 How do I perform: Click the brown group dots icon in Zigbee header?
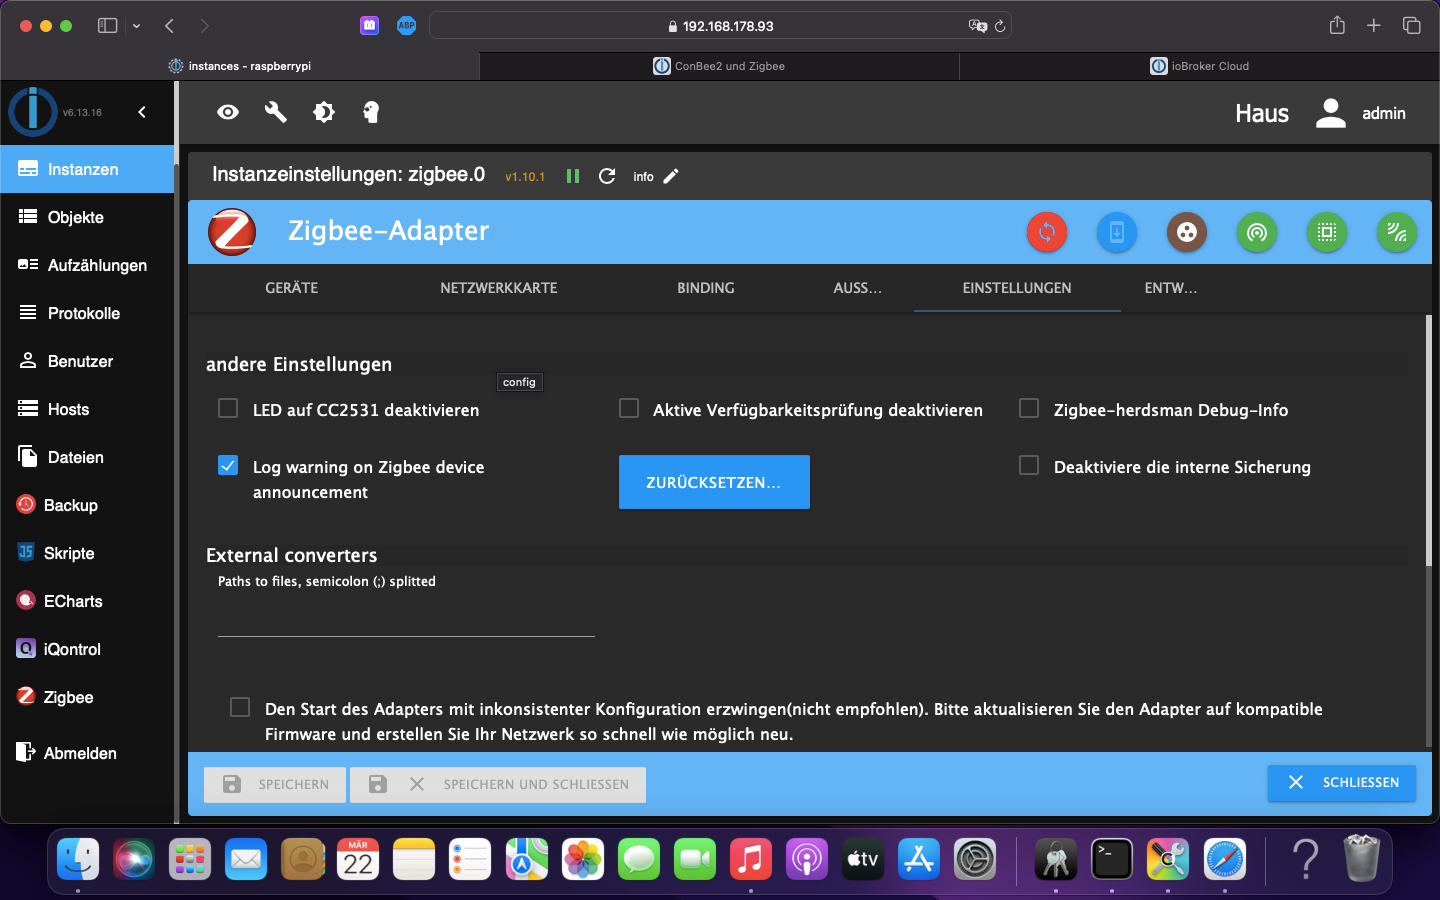click(x=1187, y=232)
